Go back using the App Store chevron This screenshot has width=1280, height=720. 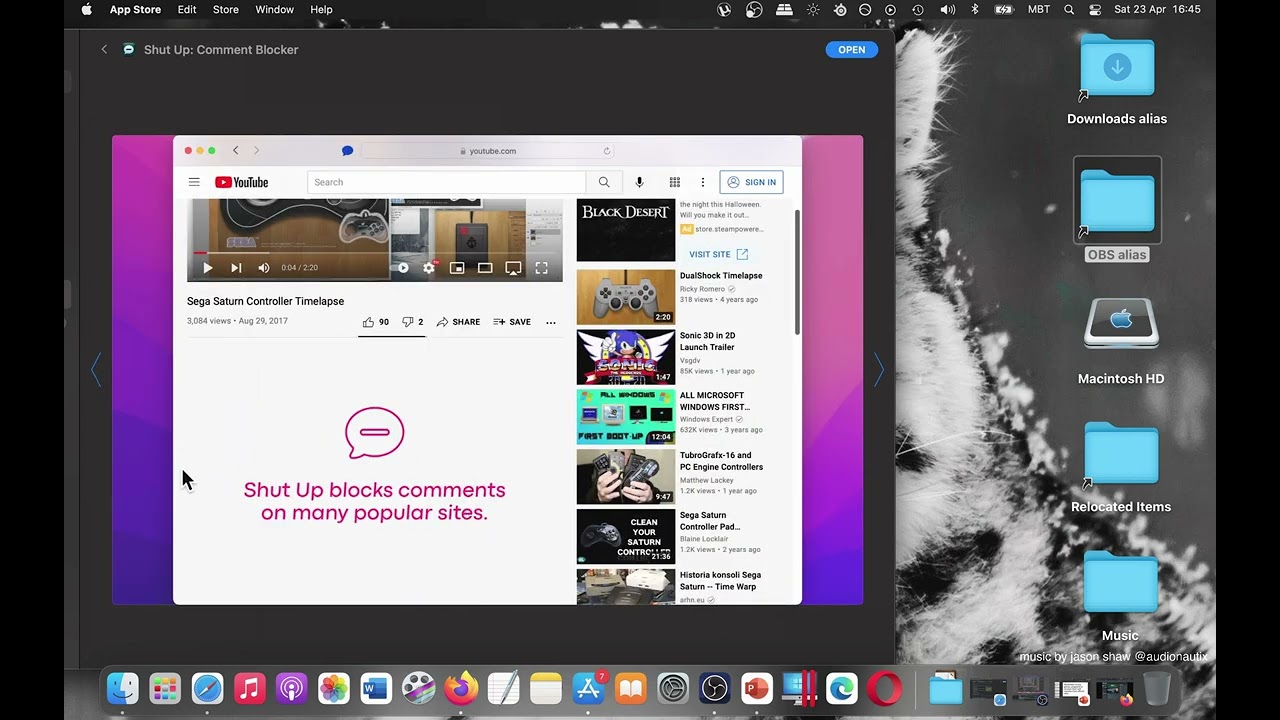104,49
